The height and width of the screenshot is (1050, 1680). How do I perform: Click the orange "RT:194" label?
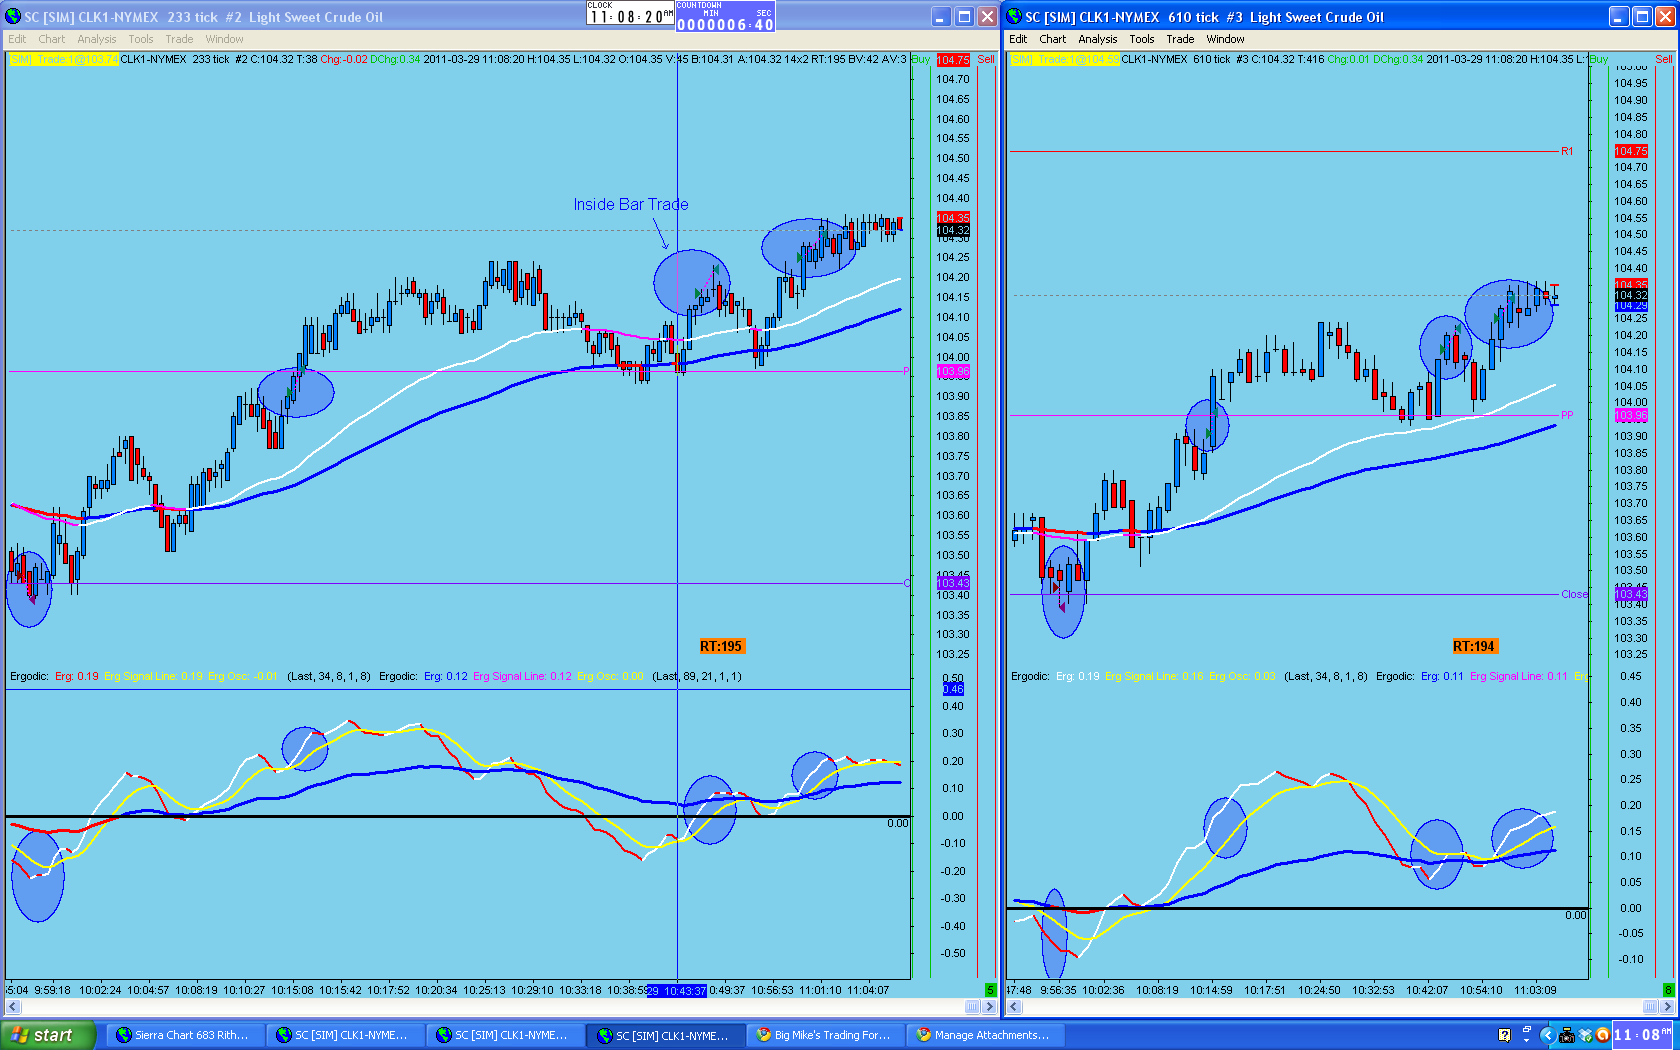coord(1474,646)
